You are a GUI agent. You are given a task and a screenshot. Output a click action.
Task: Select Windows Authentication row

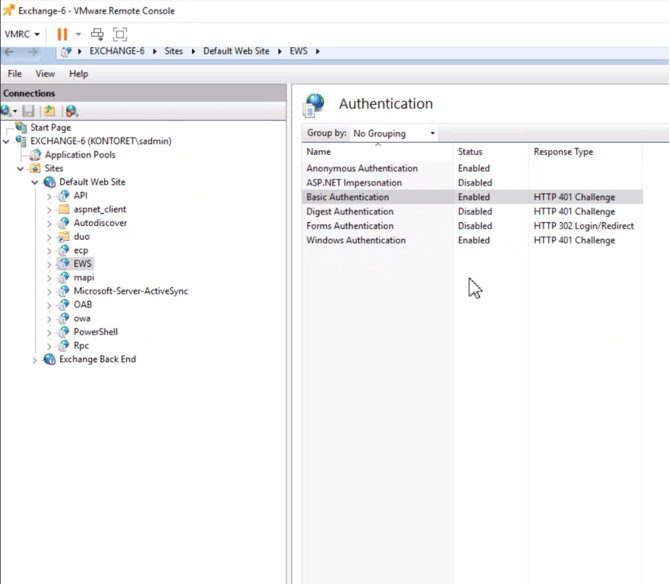[x=356, y=240]
